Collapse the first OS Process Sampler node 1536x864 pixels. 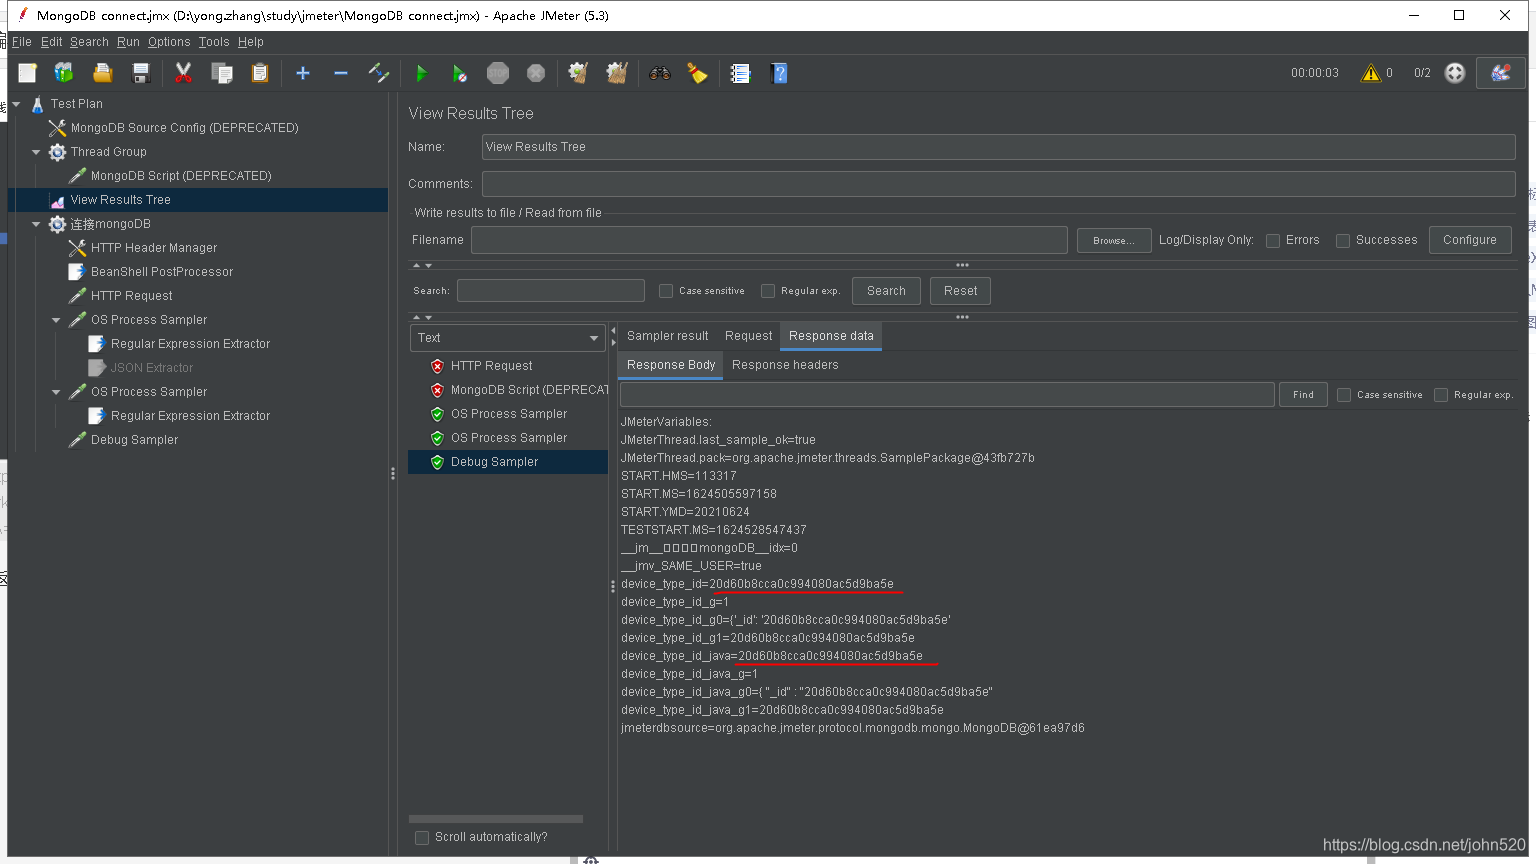(x=56, y=320)
